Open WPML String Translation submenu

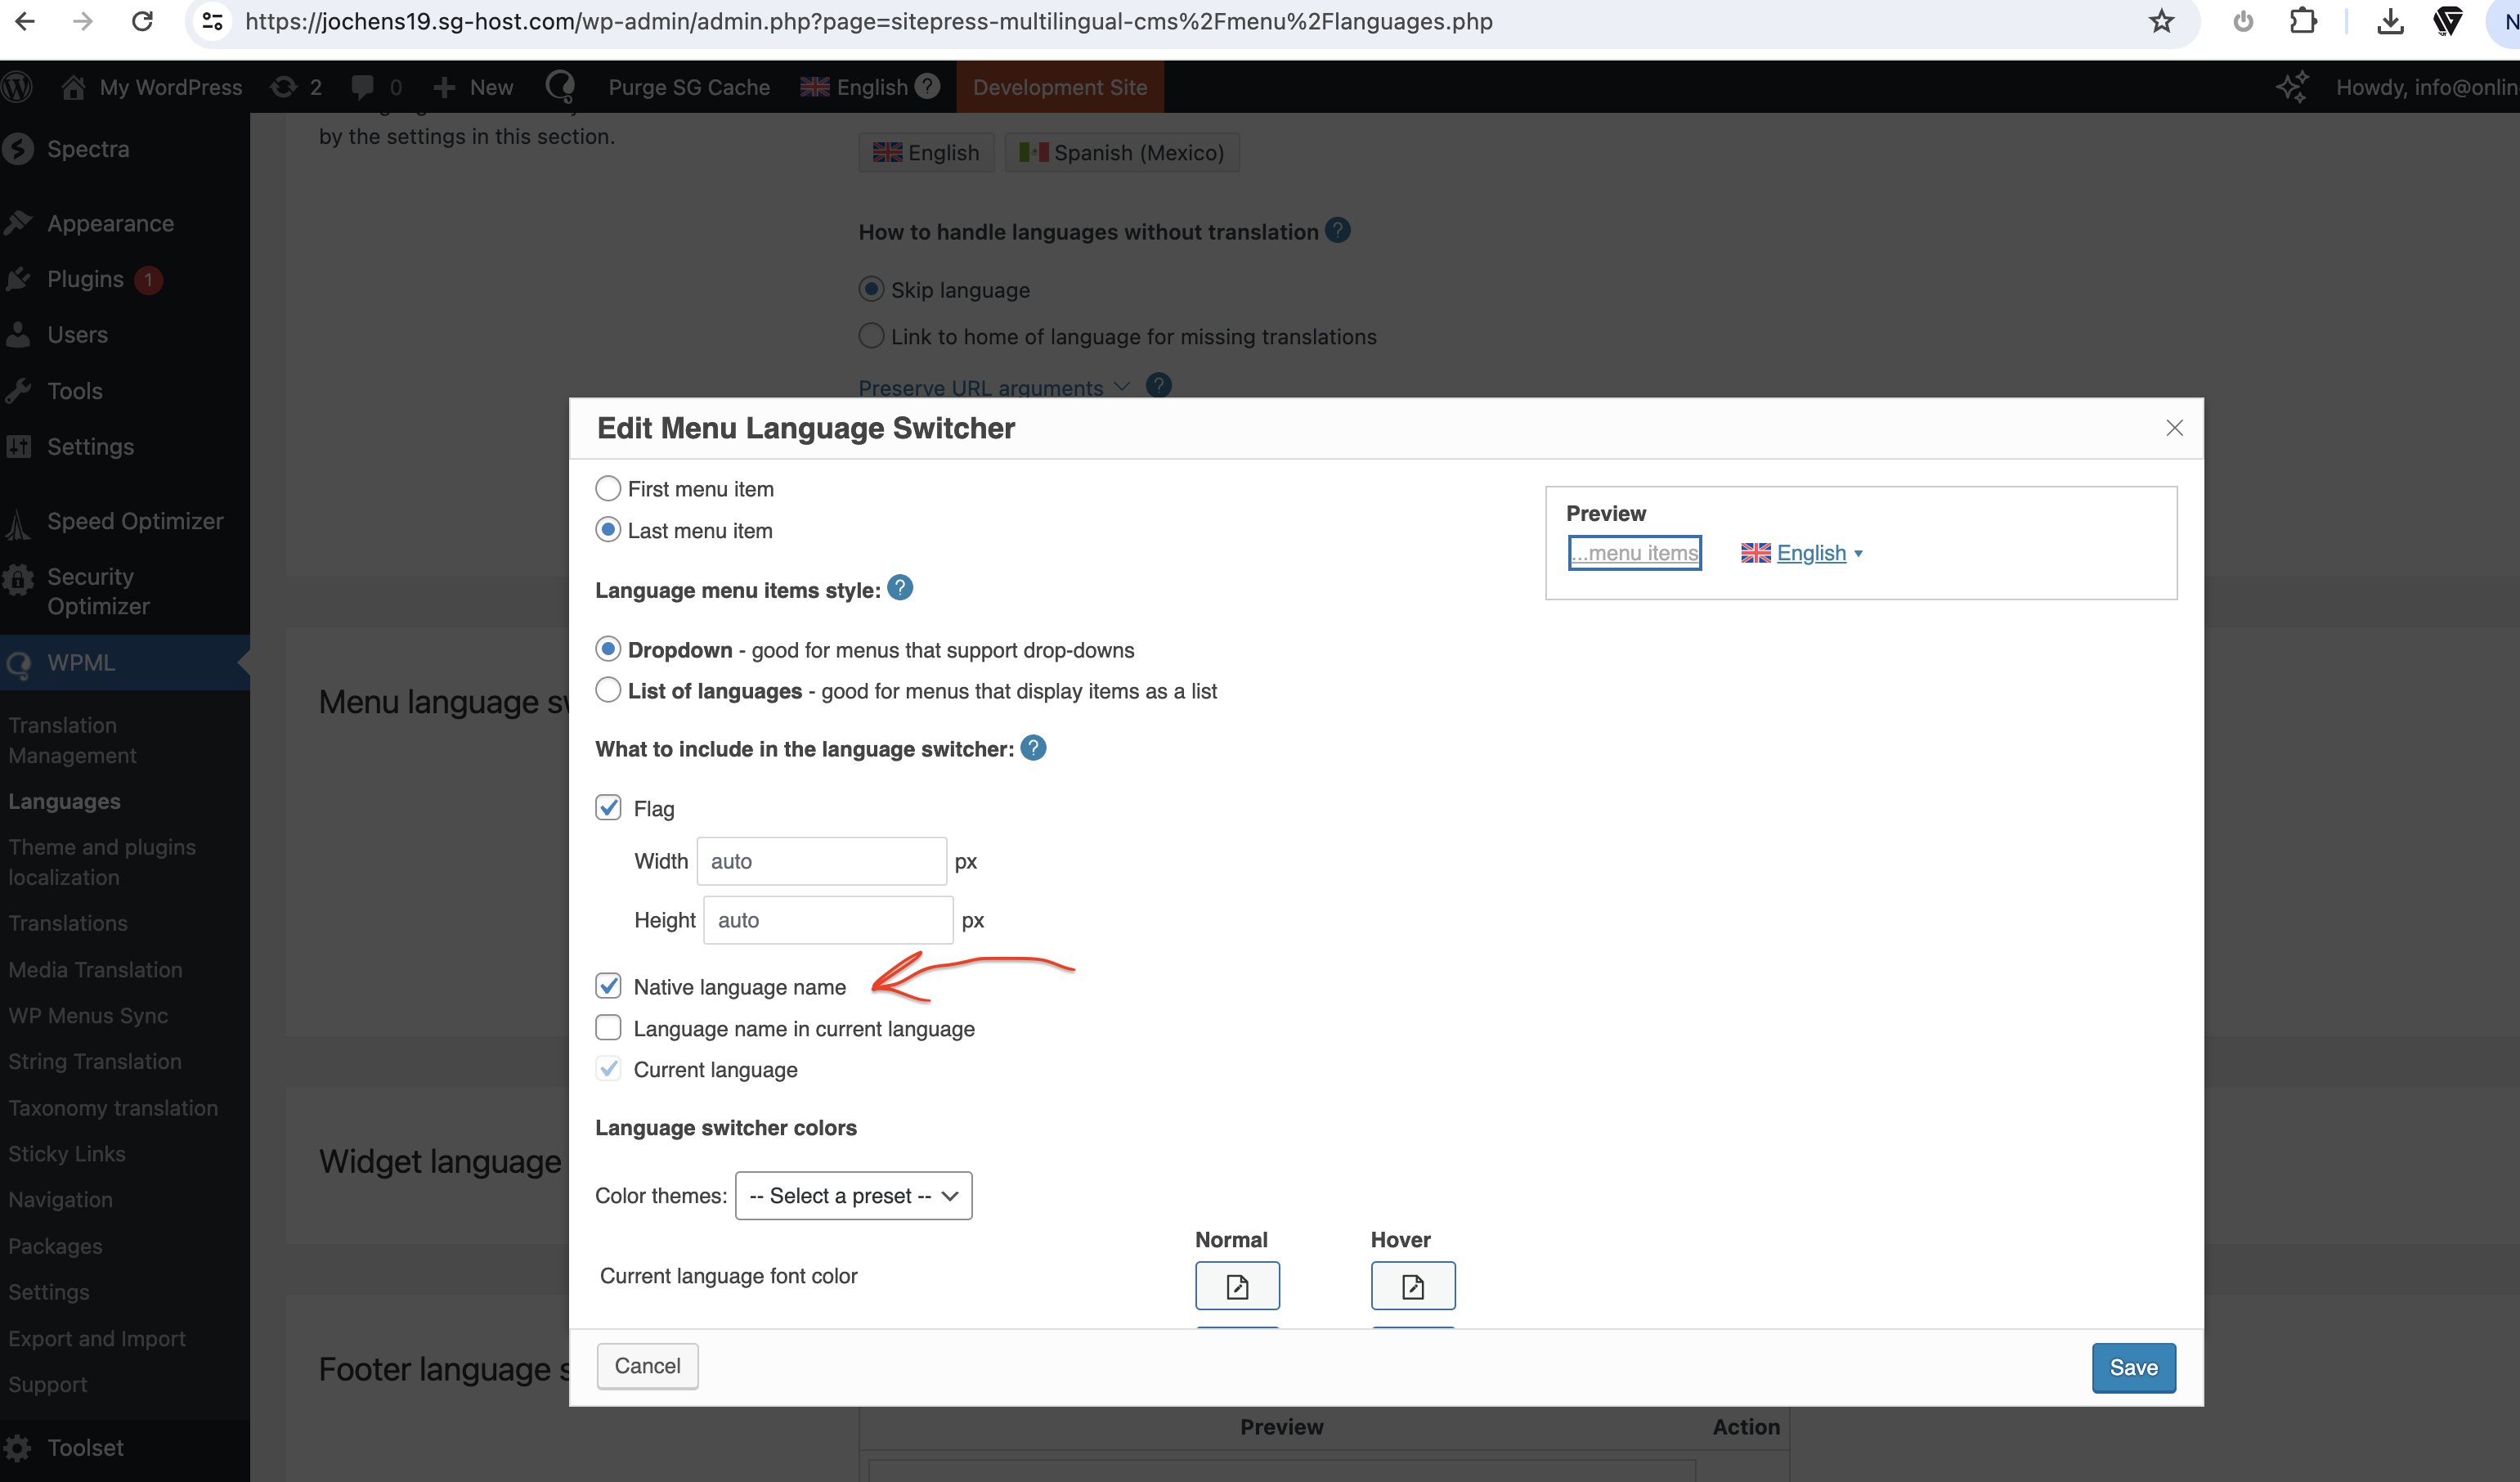point(95,1061)
